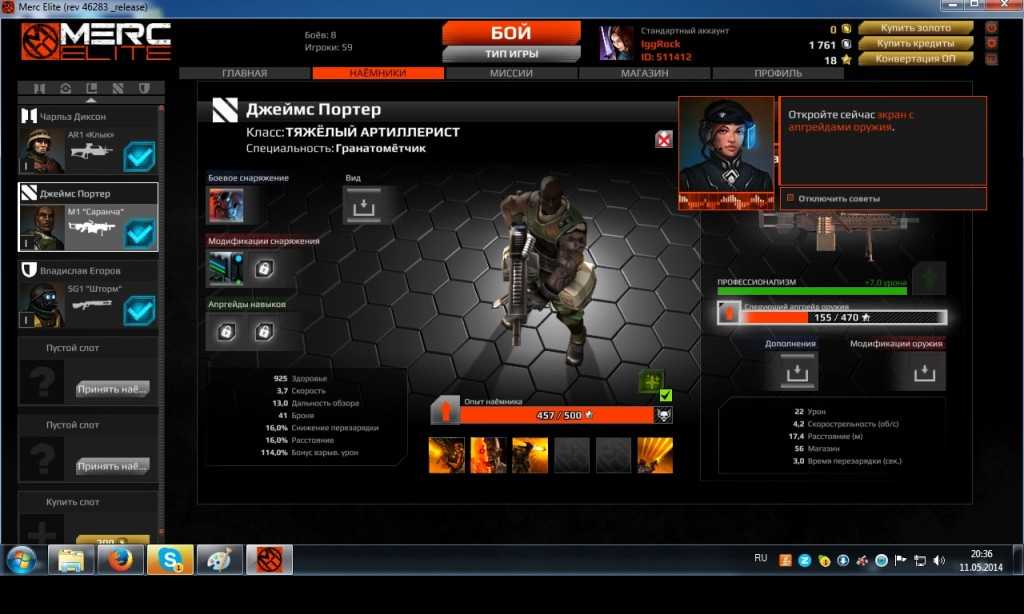Toggle Чарльз Диксон selection checkbox
The image size is (1024, 614).
(x=138, y=157)
